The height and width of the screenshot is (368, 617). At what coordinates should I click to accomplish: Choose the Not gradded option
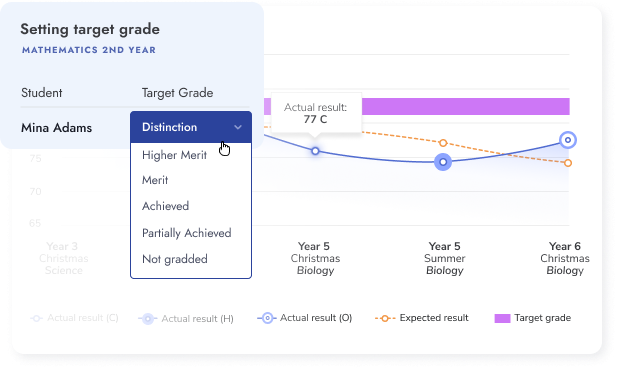click(175, 259)
